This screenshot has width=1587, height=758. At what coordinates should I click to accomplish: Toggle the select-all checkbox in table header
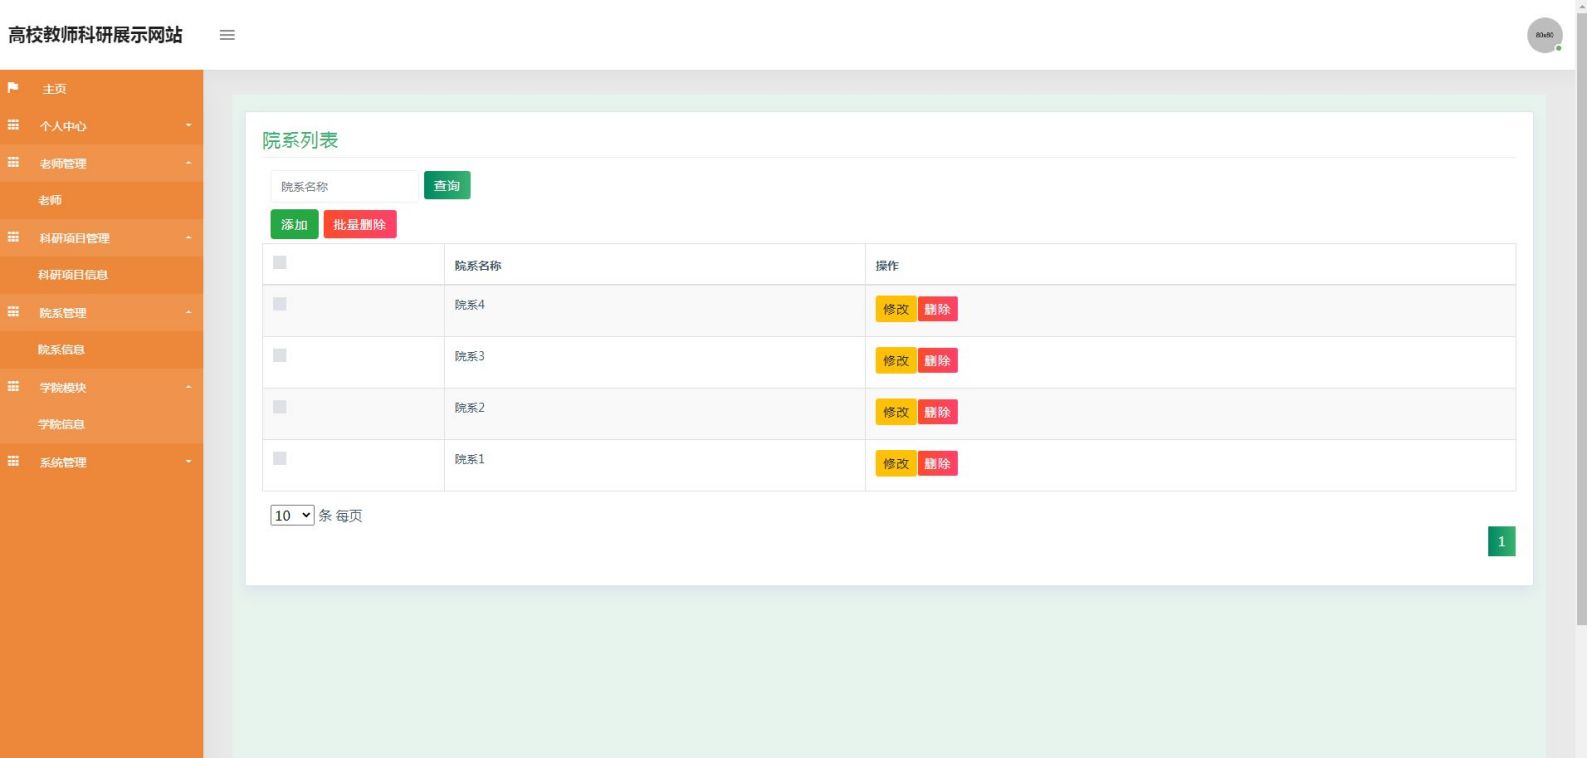coord(280,262)
